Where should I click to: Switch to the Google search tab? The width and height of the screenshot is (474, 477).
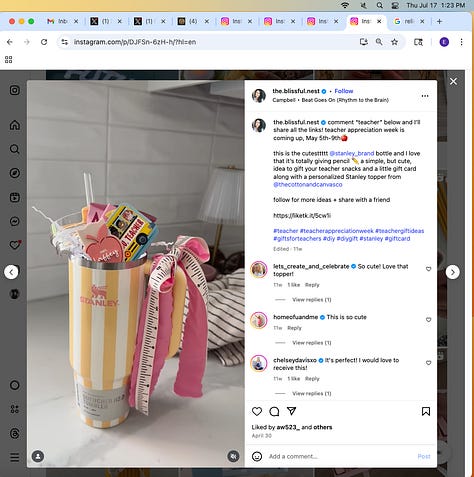[x=408, y=21]
